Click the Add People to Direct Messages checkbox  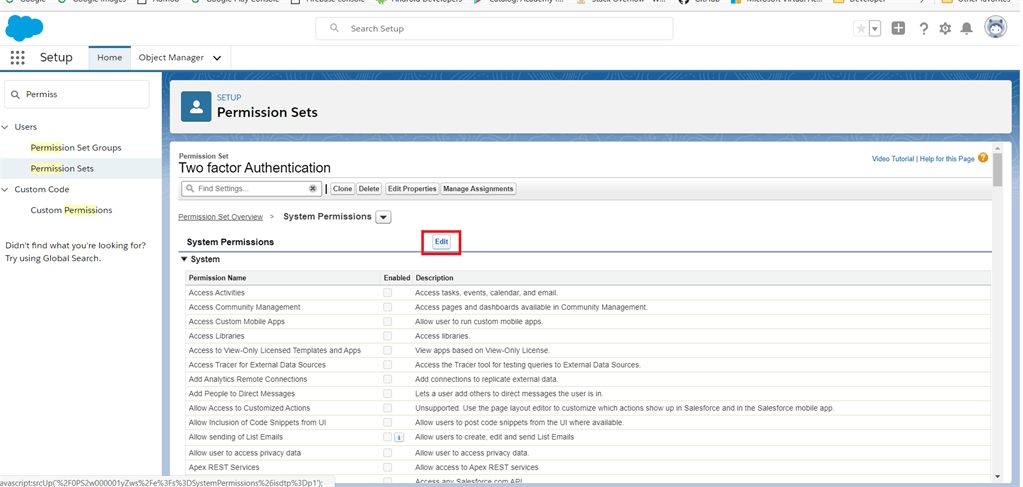388,393
